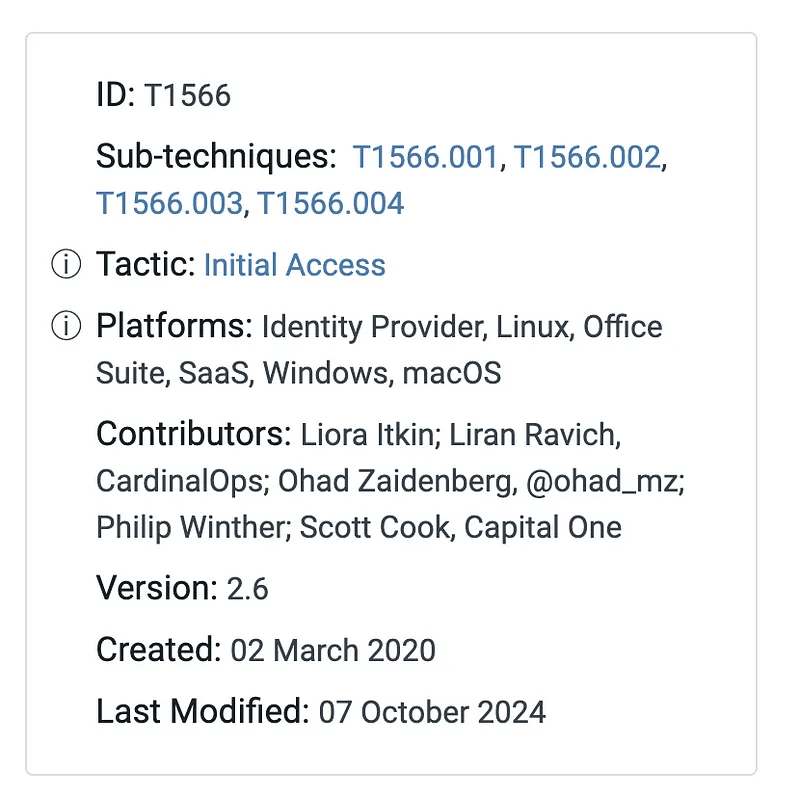Click Last Modified date 07 October 2024

coord(432,713)
